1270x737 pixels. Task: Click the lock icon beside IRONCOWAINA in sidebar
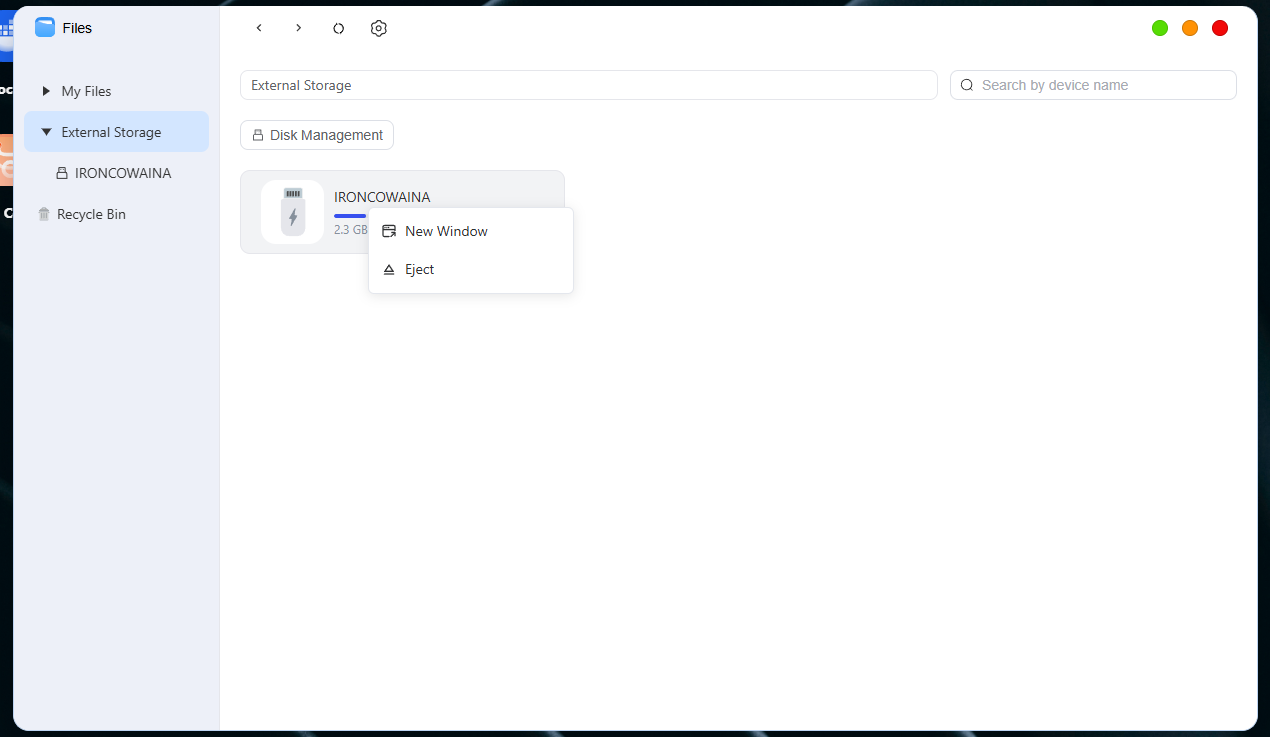coord(62,173)
